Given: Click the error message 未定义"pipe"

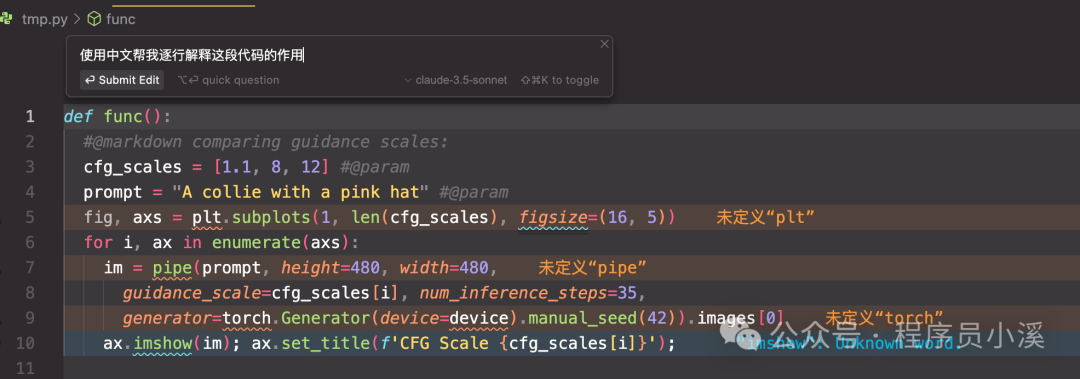Looking at the screenshot, I should pyautogui.click(x=592, y=267).
